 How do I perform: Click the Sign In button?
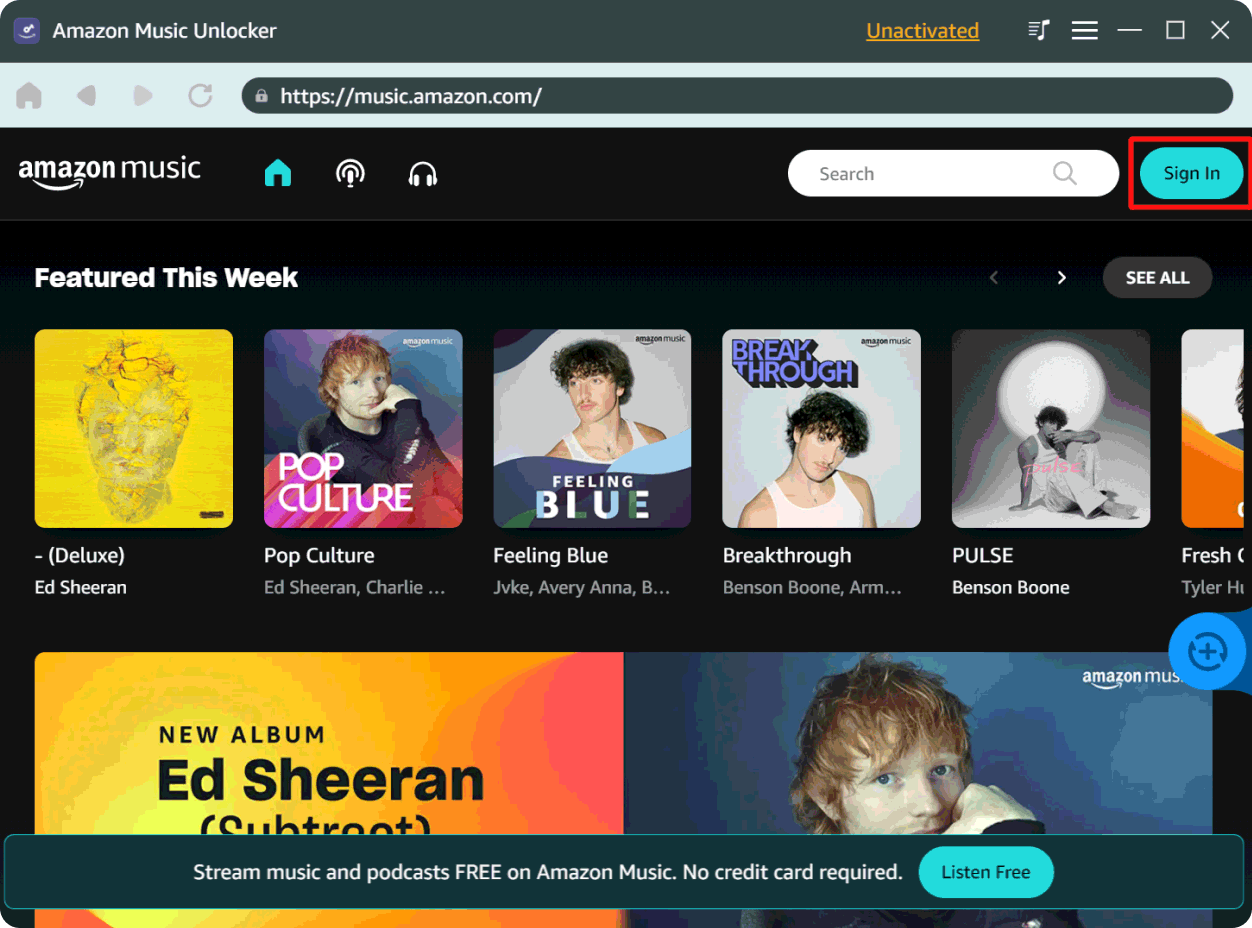(1192, 173)
